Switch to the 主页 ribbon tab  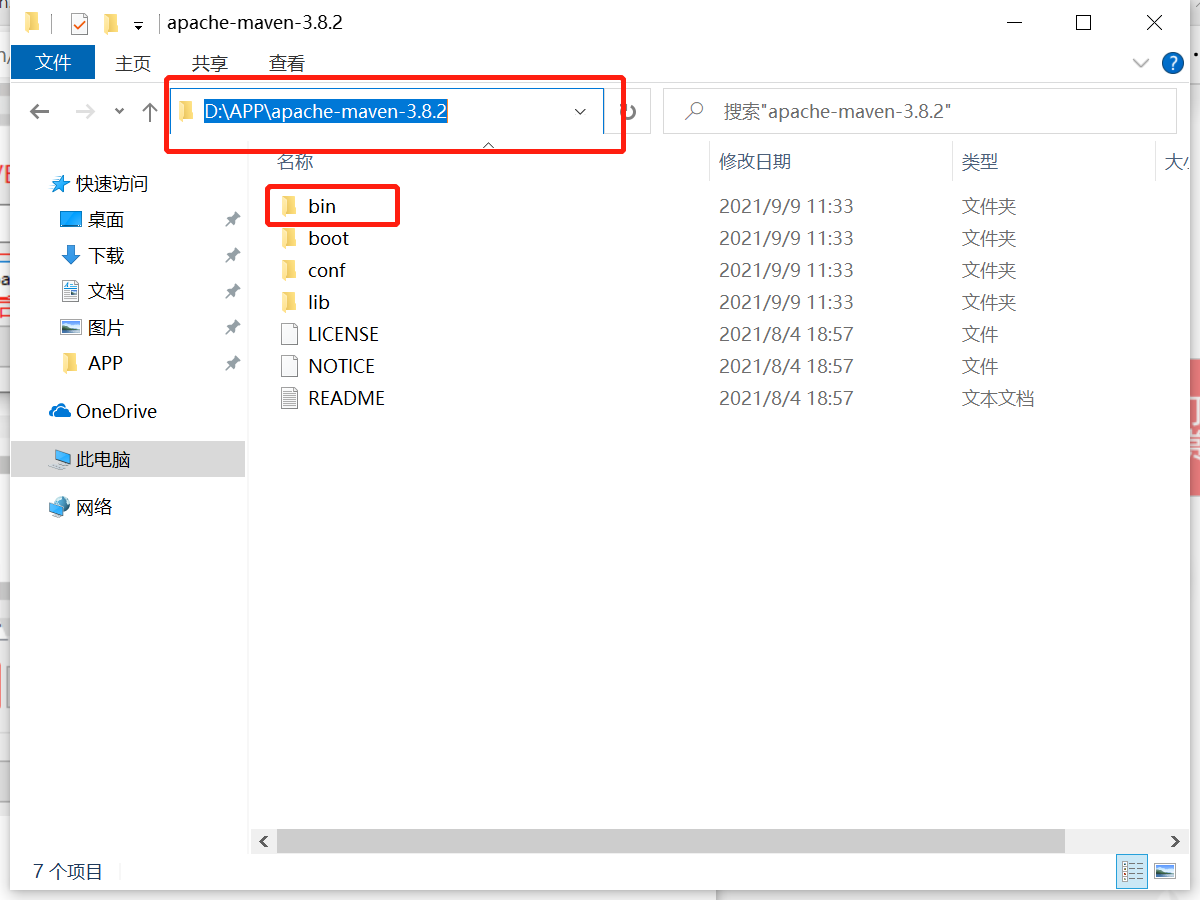(133, 63)
